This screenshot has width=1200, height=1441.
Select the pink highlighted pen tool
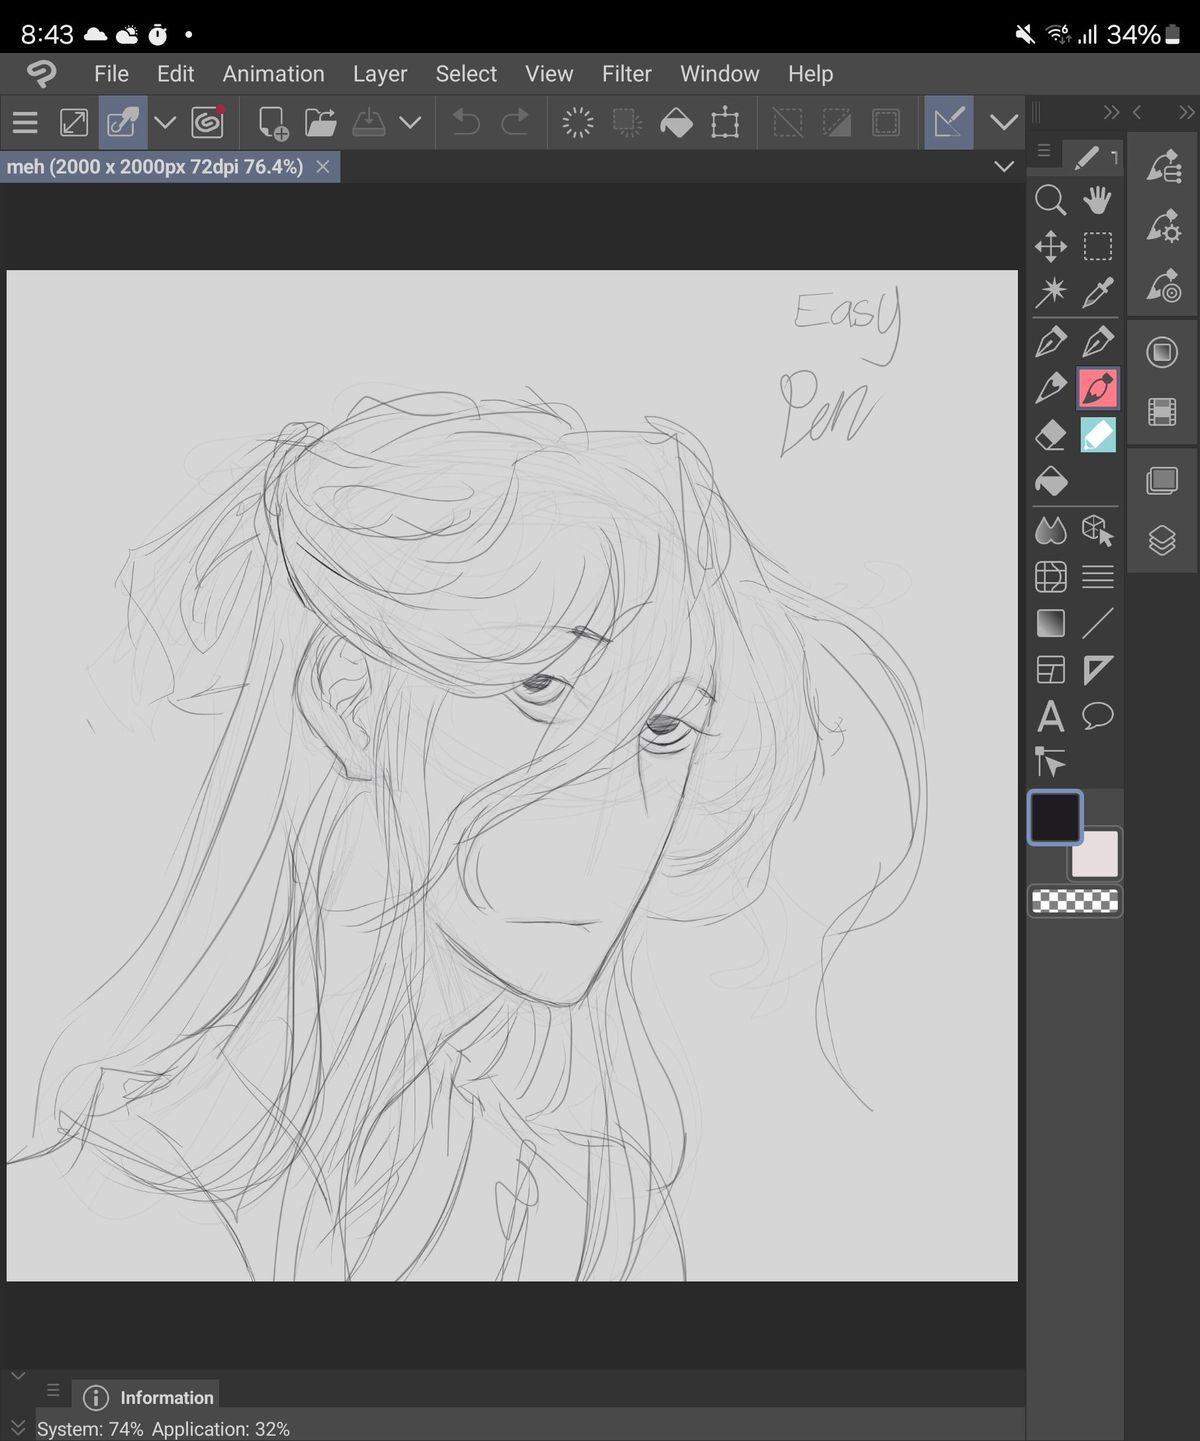[1097, 388]
